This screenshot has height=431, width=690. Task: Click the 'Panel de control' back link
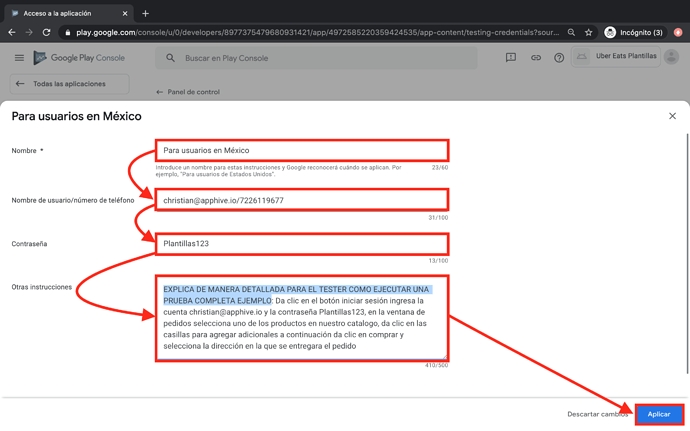tap(188, 92)
